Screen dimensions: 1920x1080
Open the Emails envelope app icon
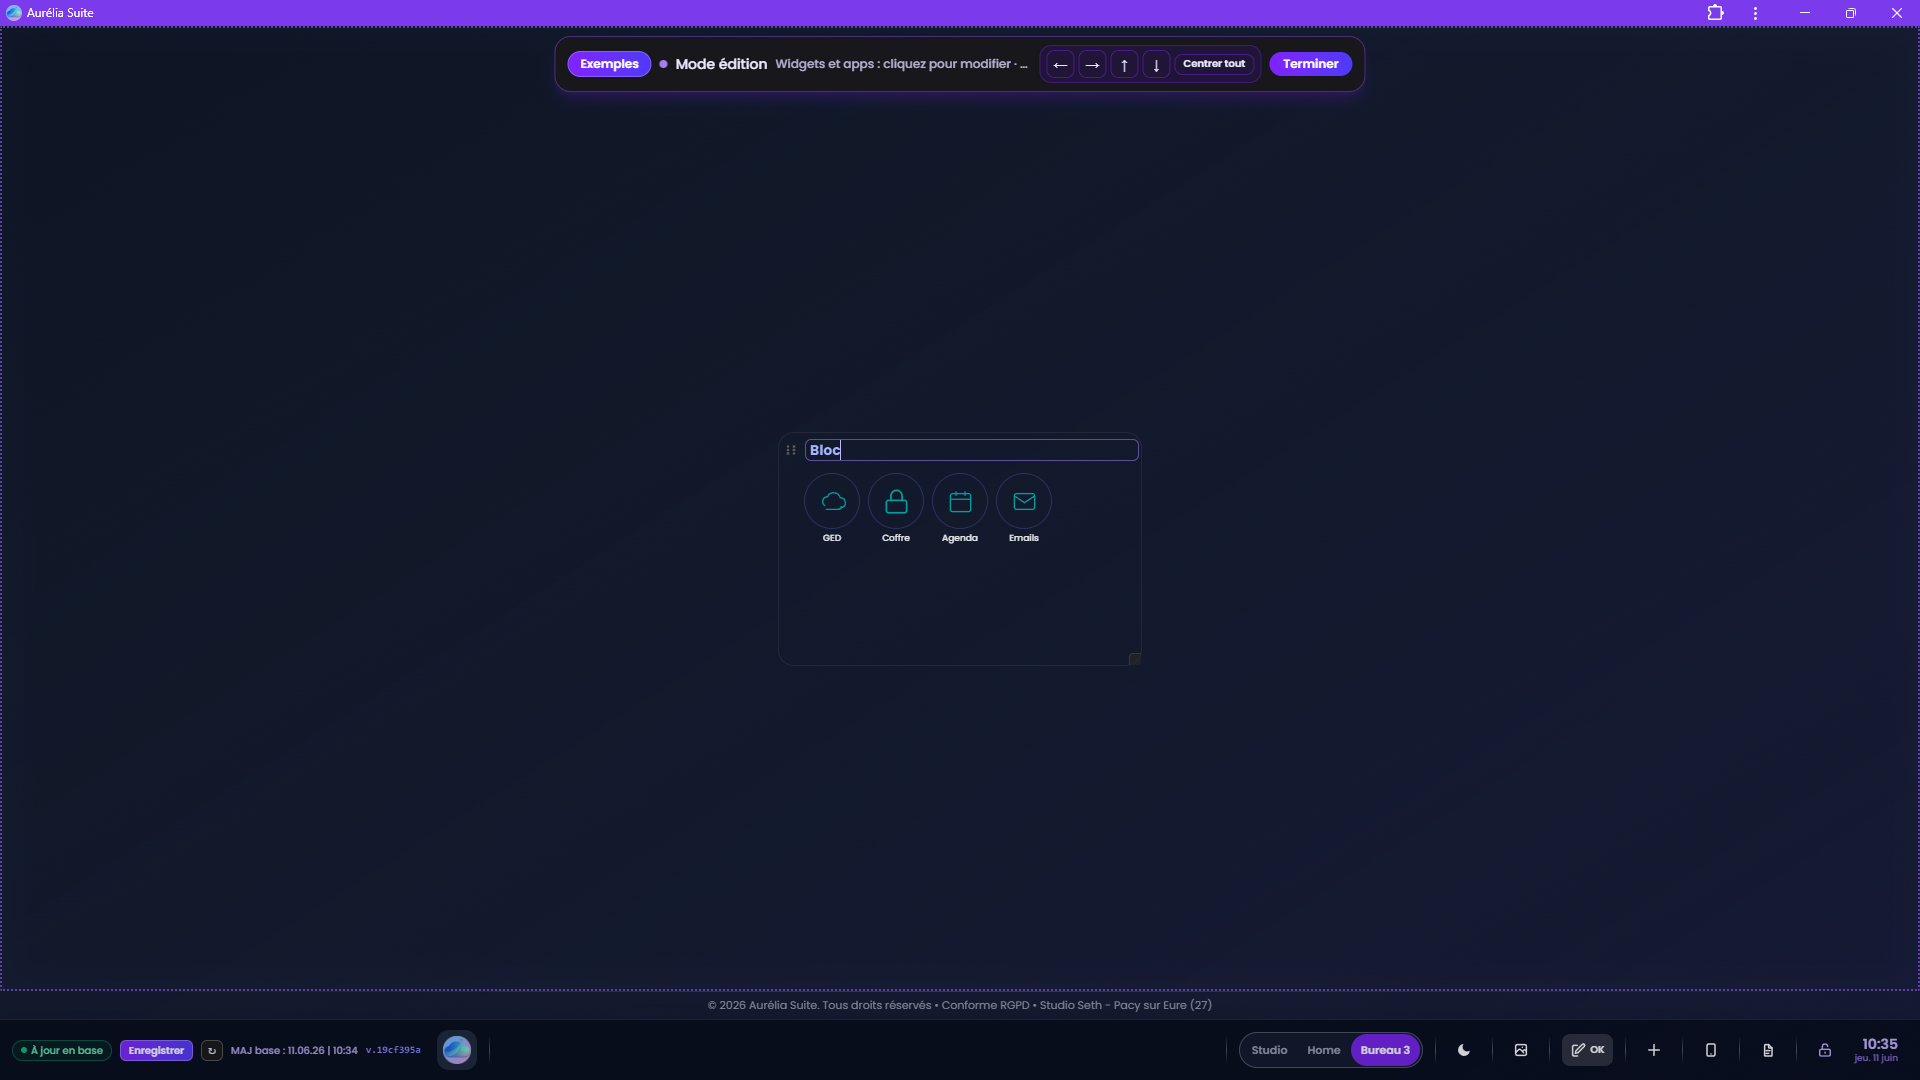tap(1024, 501)
